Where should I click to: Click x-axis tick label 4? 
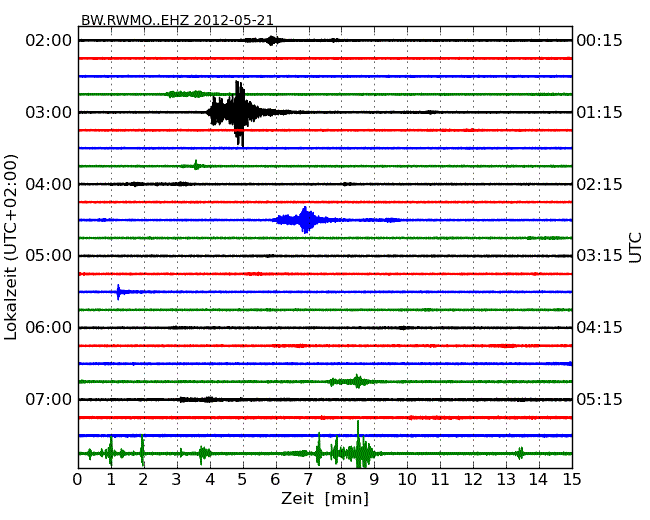[210, 479]
